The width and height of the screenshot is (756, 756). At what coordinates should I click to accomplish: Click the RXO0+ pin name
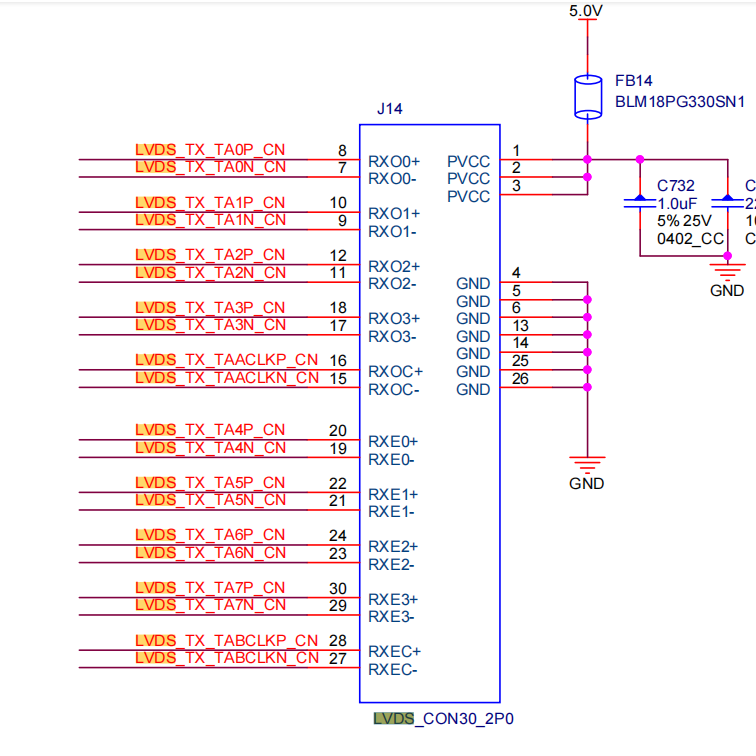pyautogui.click(x=394, y=161)
